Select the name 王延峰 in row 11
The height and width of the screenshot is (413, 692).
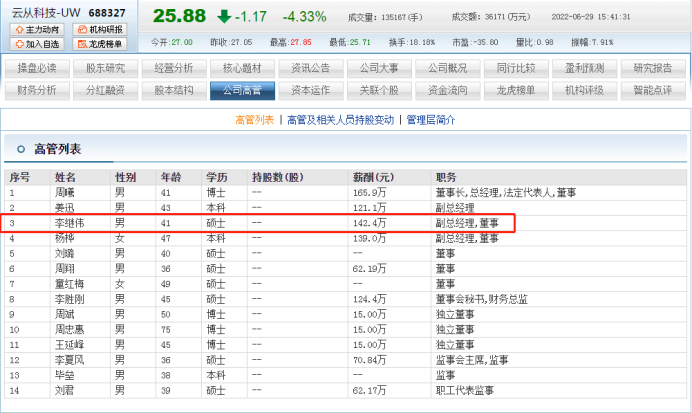click(69, 345)
